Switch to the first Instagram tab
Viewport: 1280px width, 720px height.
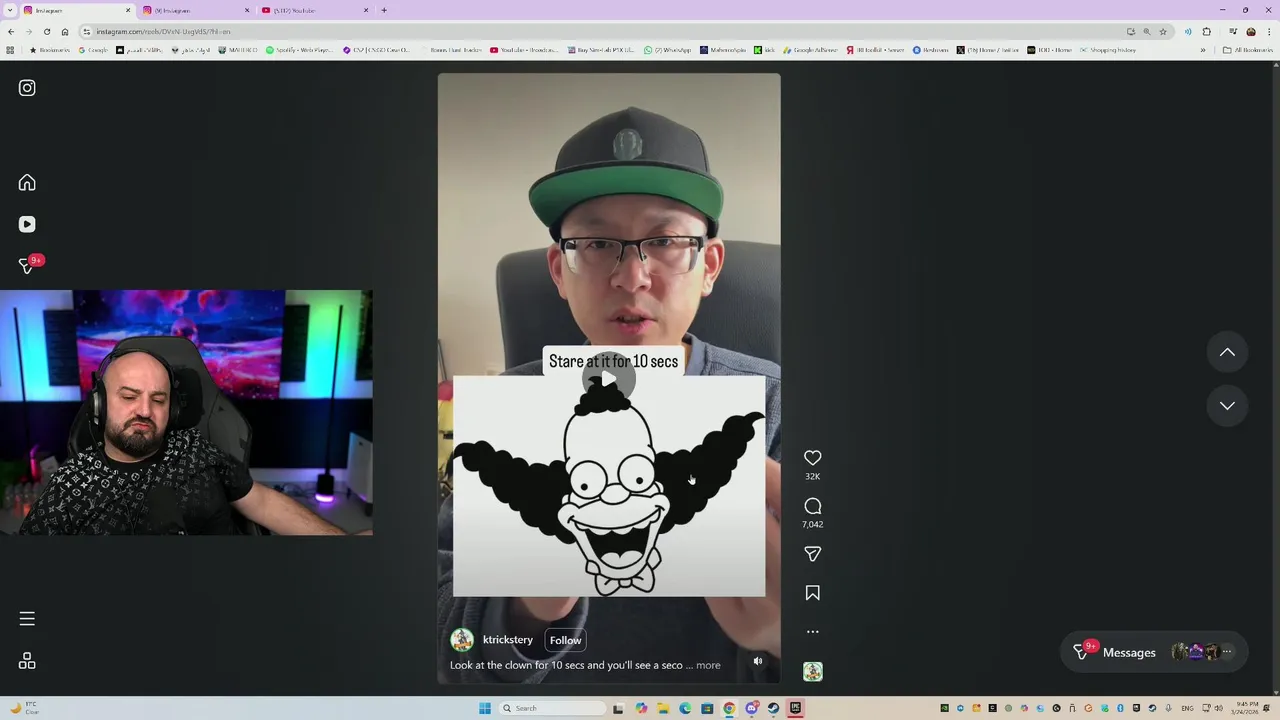pyautogui.click(x=77, y=10)
